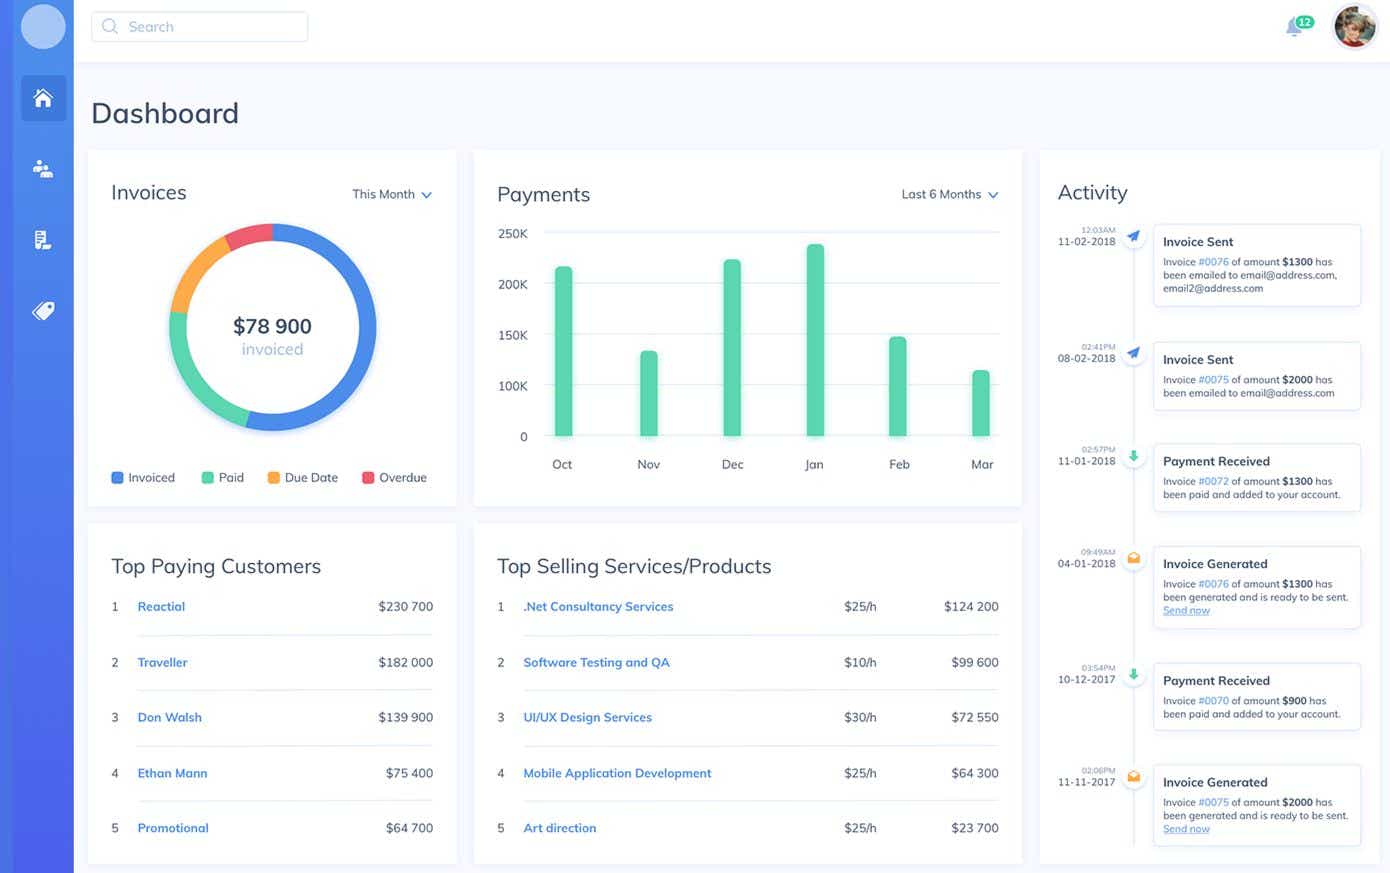Click the Paid green legend swatch
This screenshot has height=873, width=1390.
click(x=207, y=478)
